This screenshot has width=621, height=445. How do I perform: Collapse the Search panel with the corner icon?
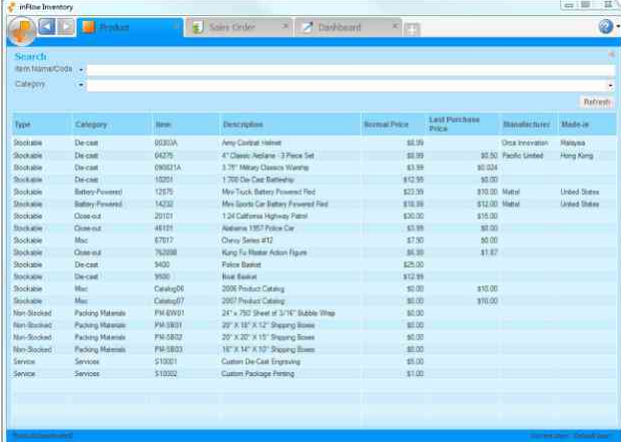(x=611, y=54)
